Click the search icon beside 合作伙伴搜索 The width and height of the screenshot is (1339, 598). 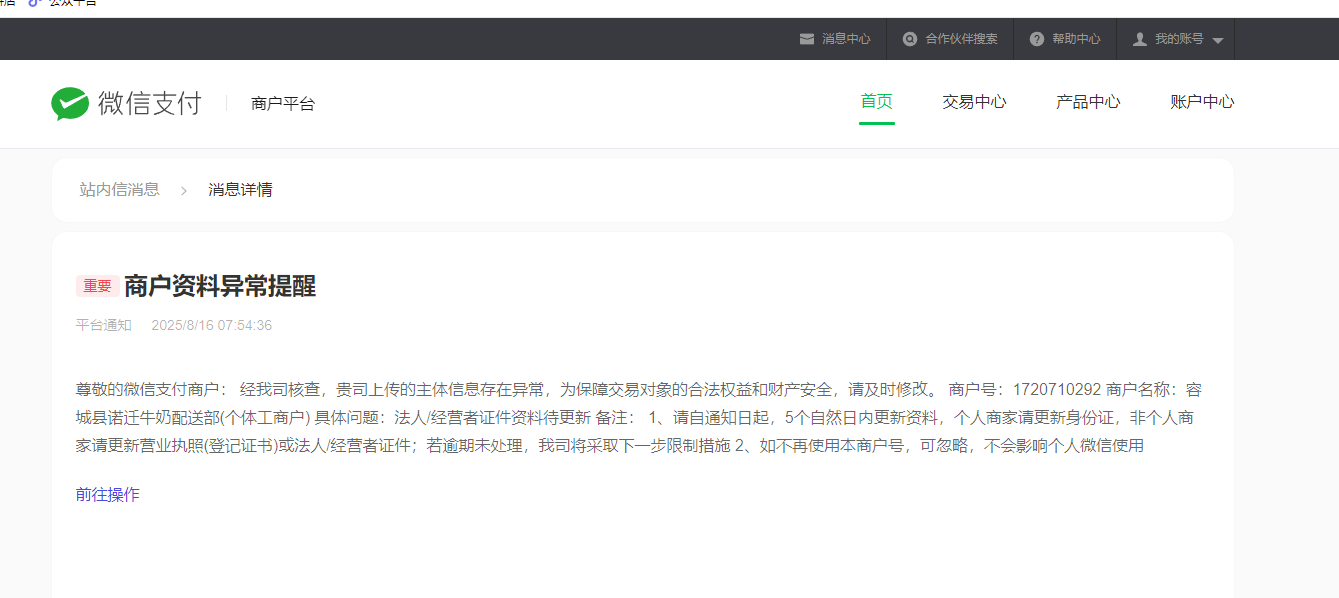pos(910,39)
